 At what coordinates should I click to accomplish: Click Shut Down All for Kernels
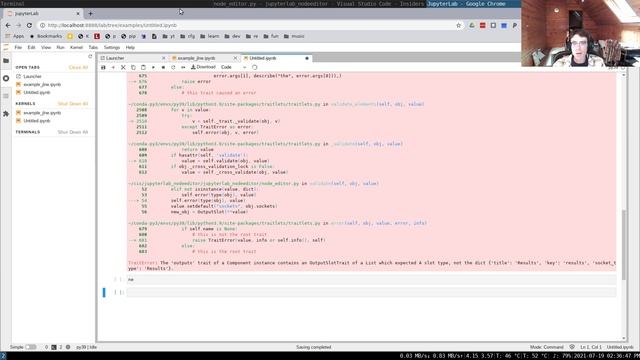[73, 104]
